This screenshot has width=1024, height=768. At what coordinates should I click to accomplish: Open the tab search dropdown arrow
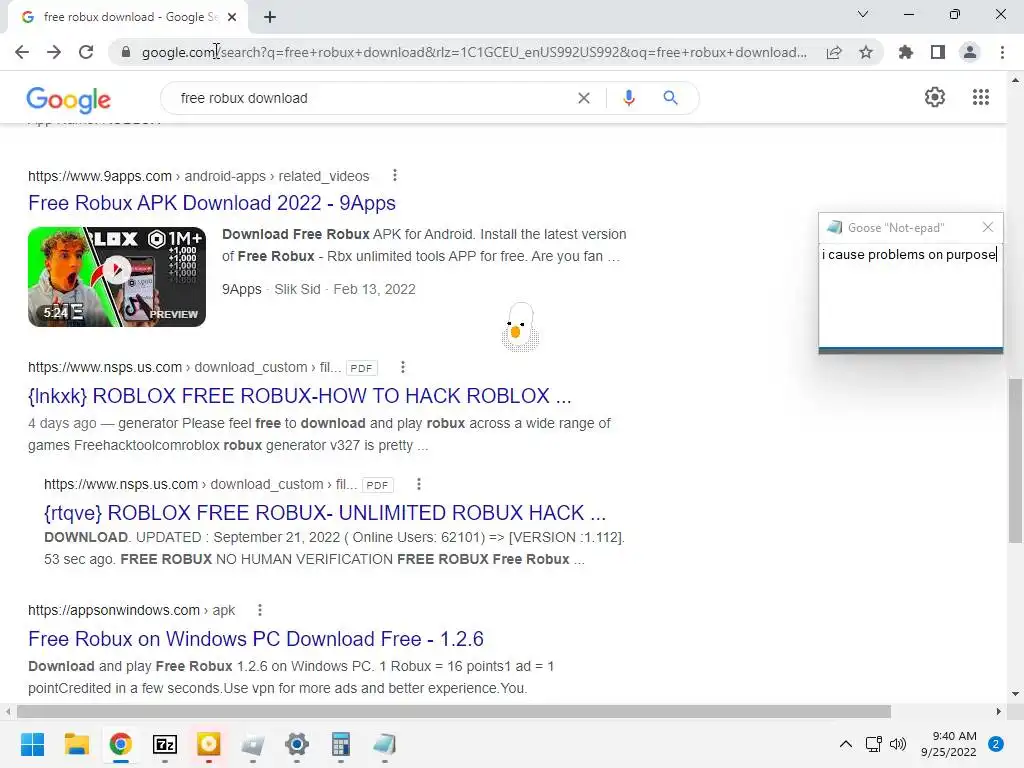863,14
